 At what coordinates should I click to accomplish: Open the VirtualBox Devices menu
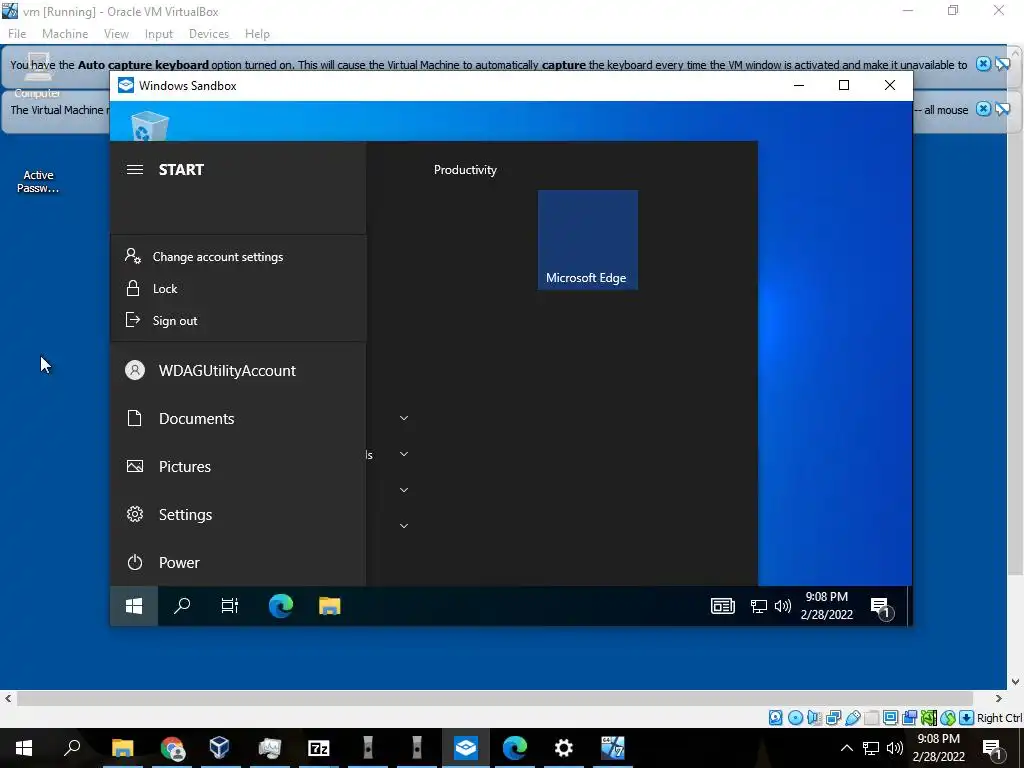(209, 34)
